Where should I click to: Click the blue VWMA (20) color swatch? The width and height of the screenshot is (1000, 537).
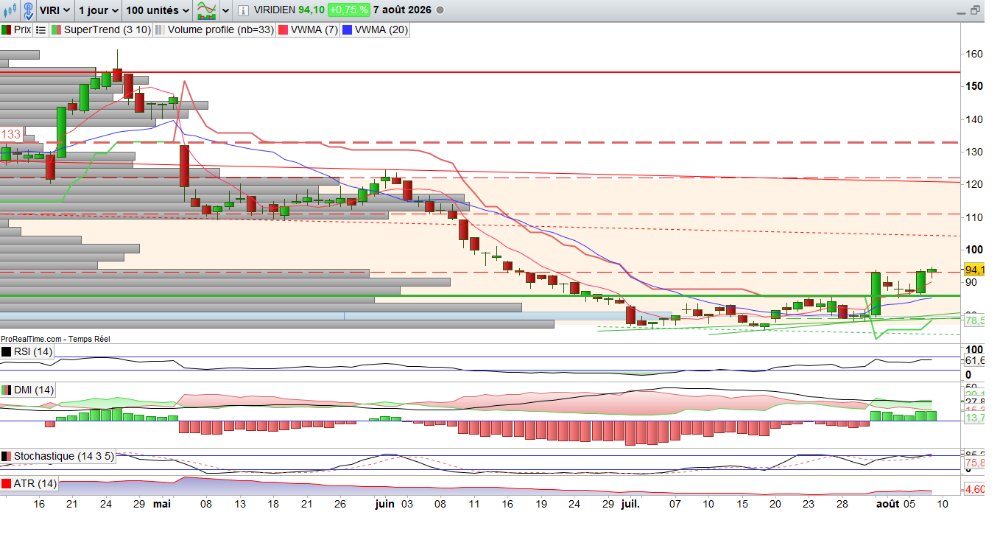[x=347, y=30]
